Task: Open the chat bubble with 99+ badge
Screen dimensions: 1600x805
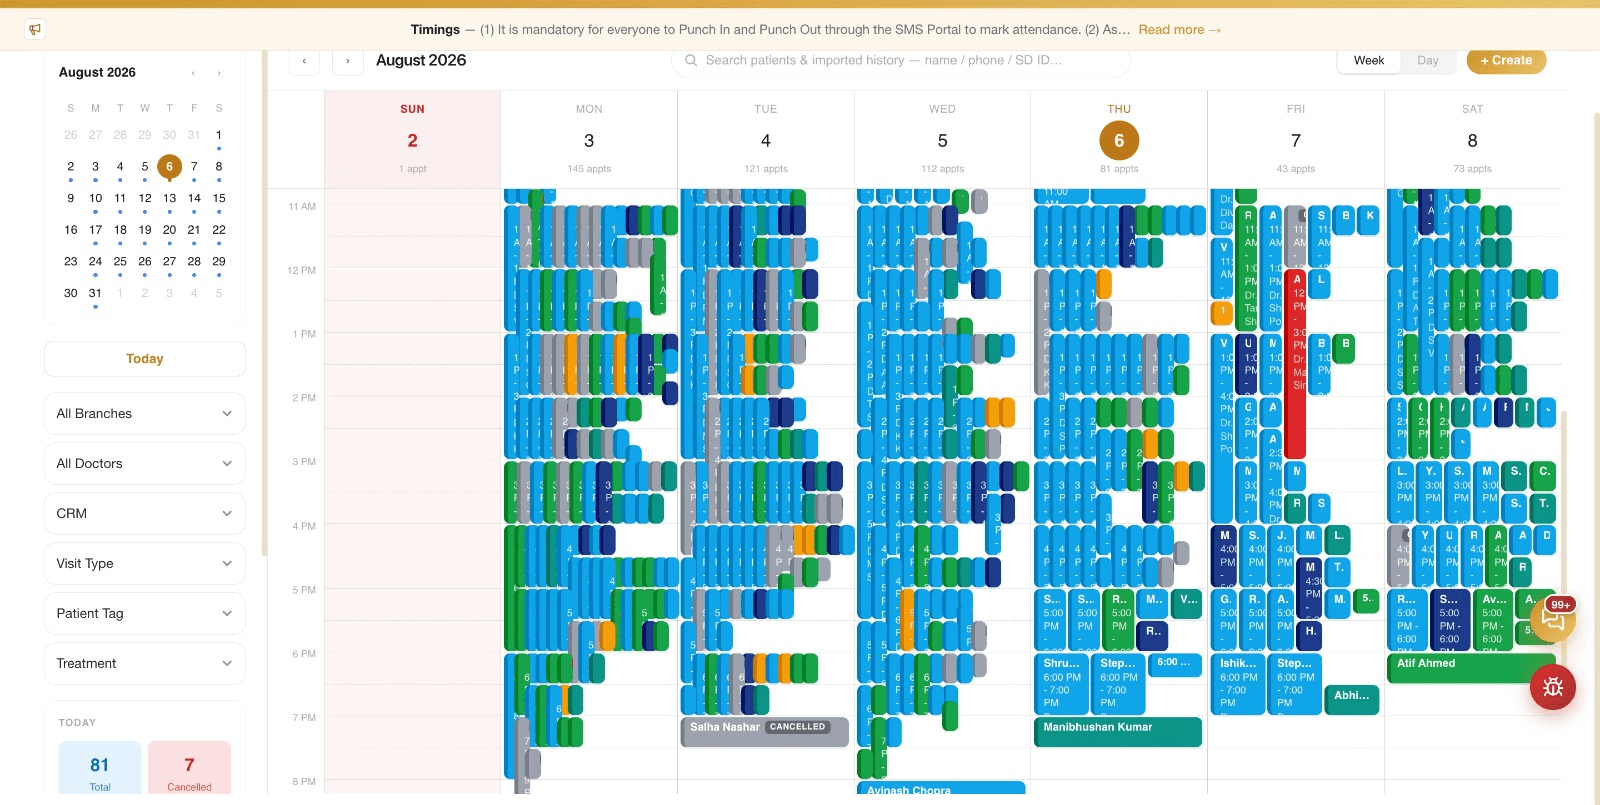Action: (1553, 619)
